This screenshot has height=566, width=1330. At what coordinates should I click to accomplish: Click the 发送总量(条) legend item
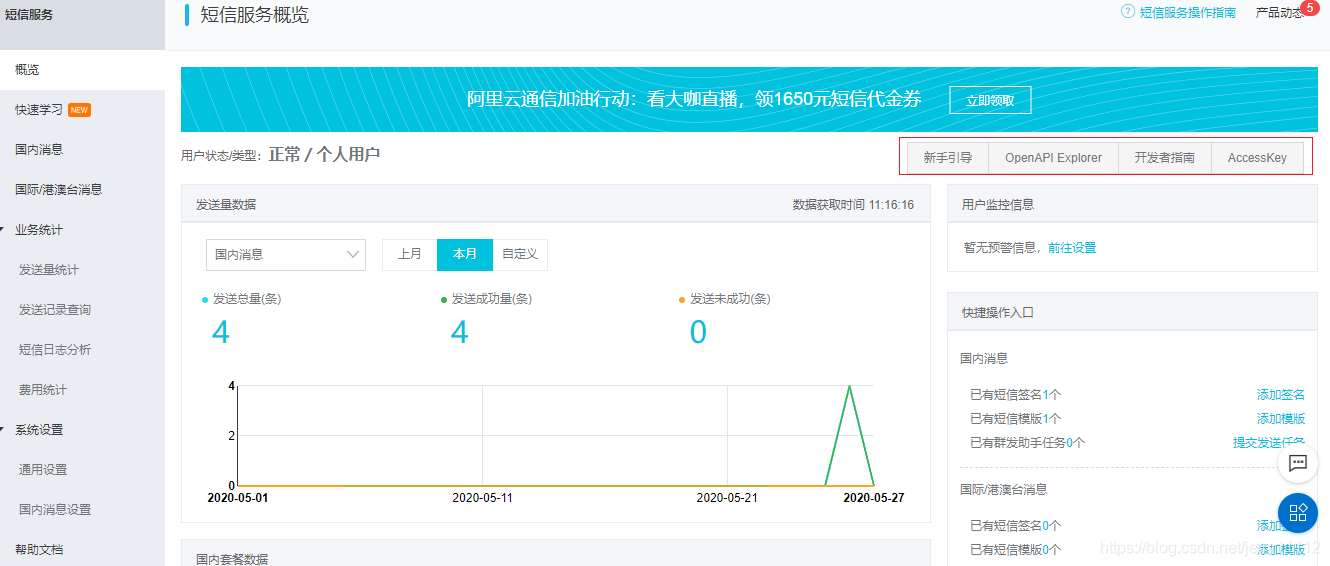[x=242, y=299]
